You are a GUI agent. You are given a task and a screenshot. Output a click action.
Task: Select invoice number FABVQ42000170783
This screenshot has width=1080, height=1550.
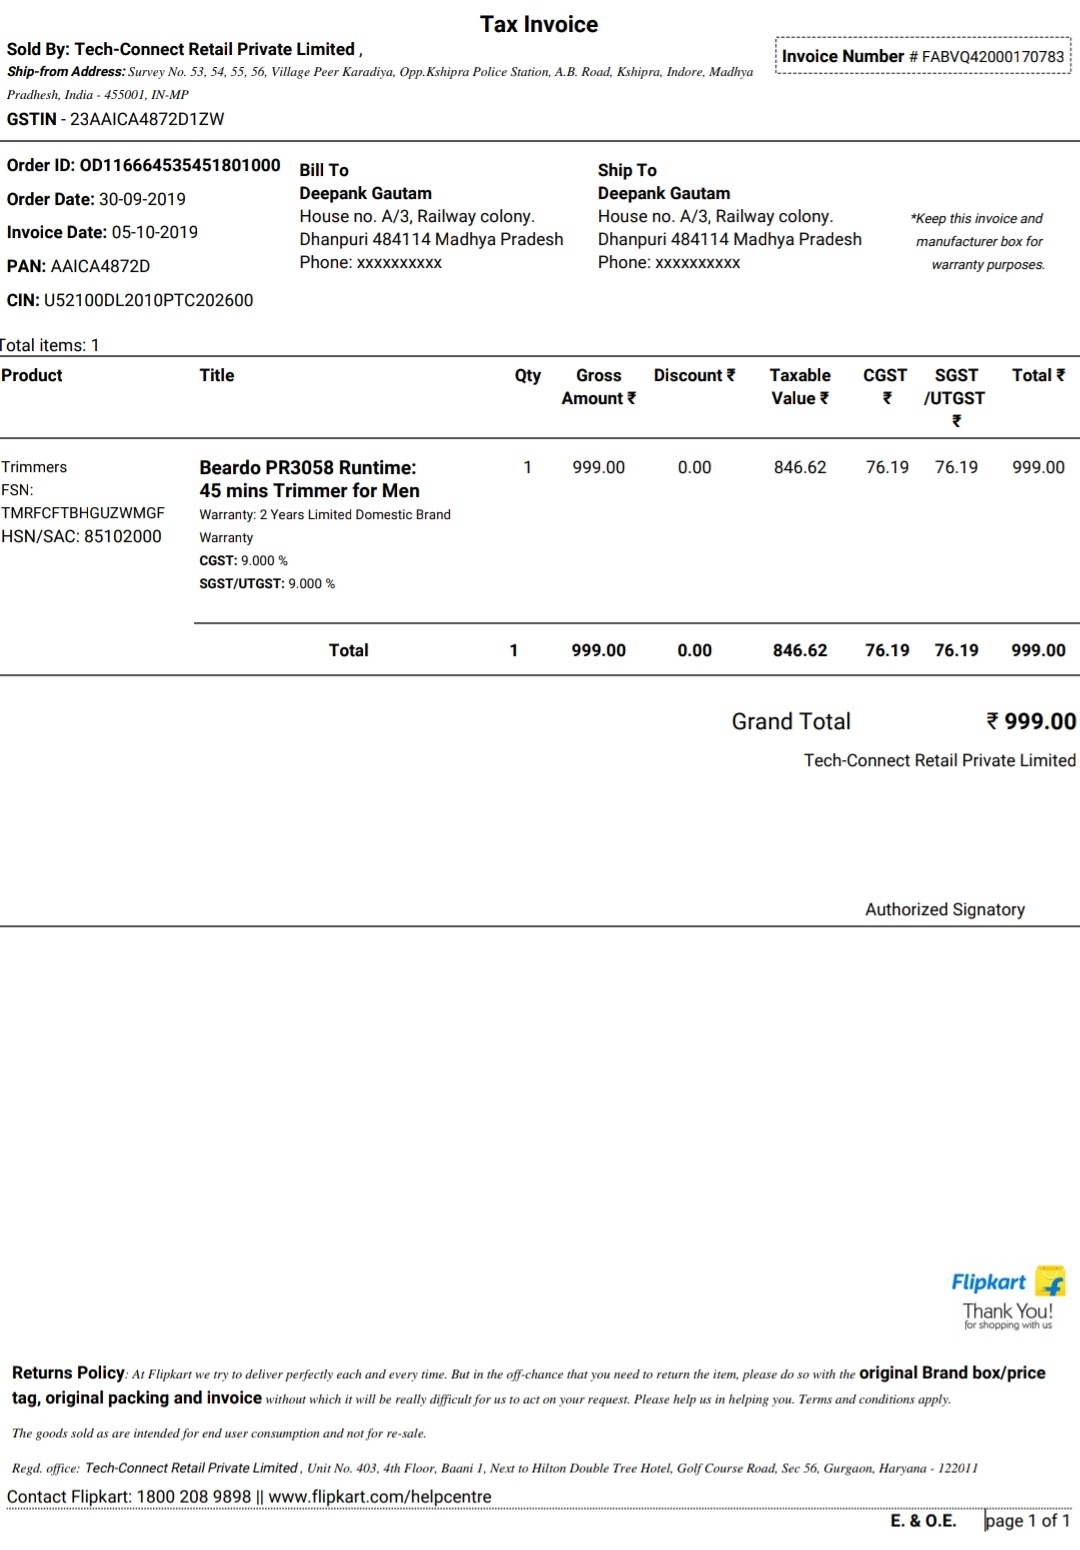[992, 57]
